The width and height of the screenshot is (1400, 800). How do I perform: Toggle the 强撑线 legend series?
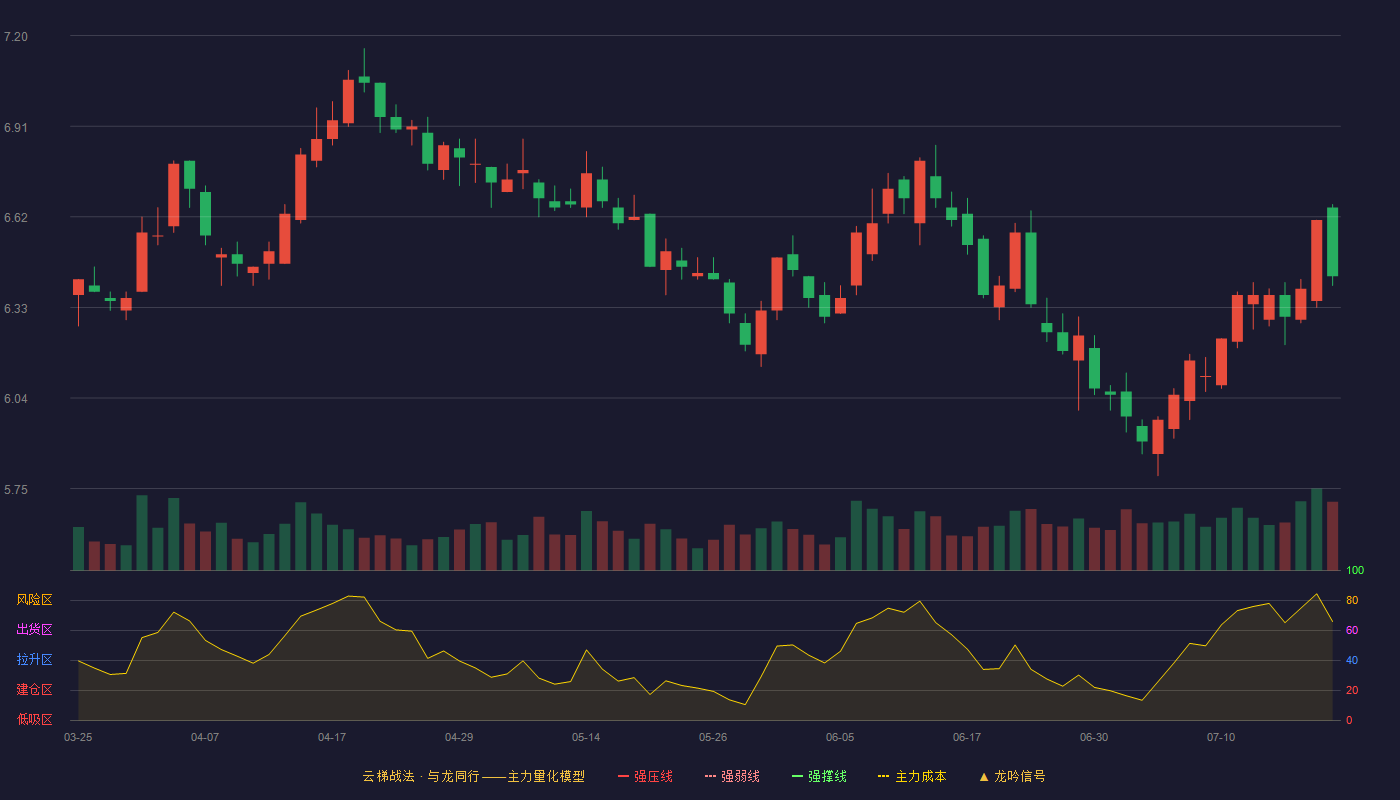pyautogui.click(x=819, y=776)
